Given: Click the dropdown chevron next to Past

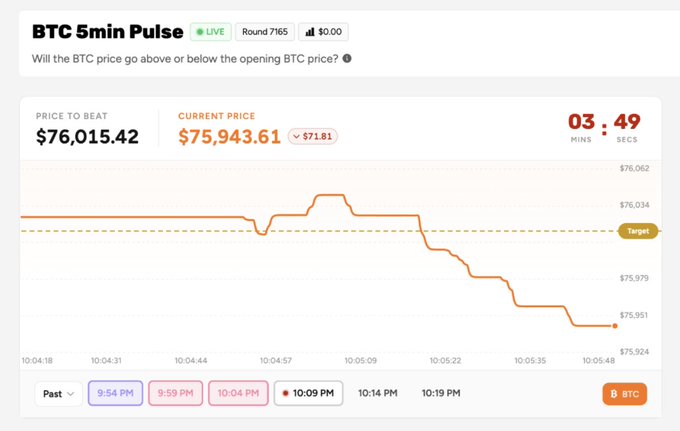Looking at the screenshot, I should (x=71, y=394).
